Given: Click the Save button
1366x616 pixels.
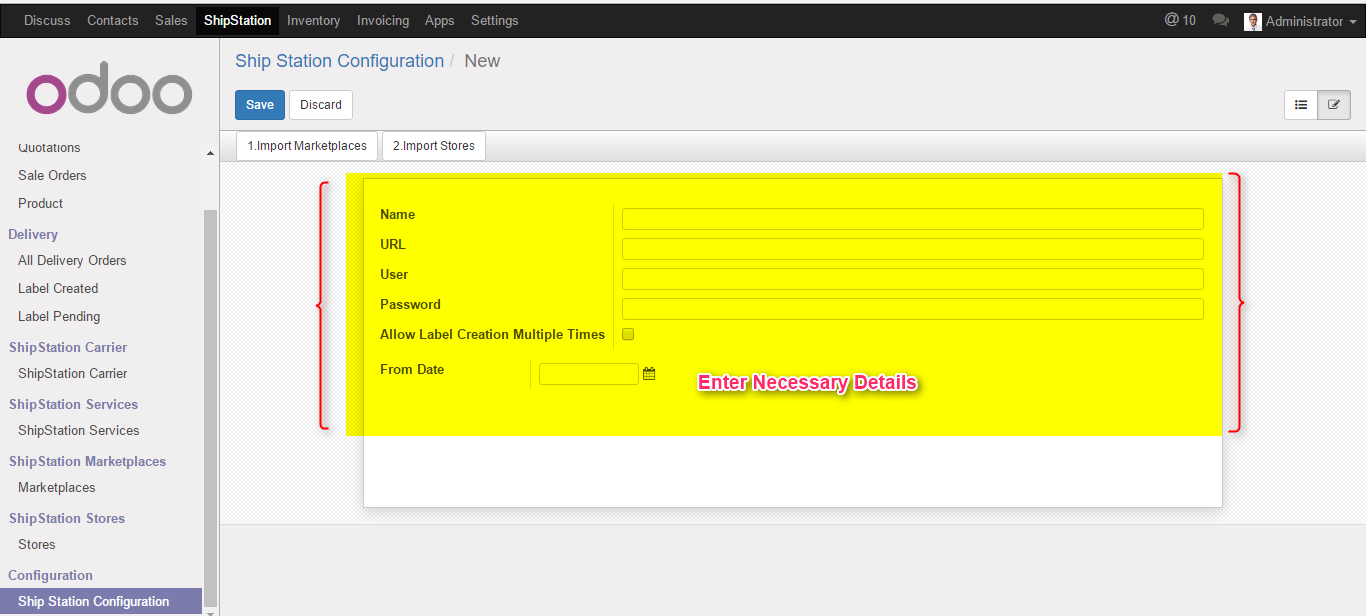Looking at the screenshot, I should (x=260, y=105).
